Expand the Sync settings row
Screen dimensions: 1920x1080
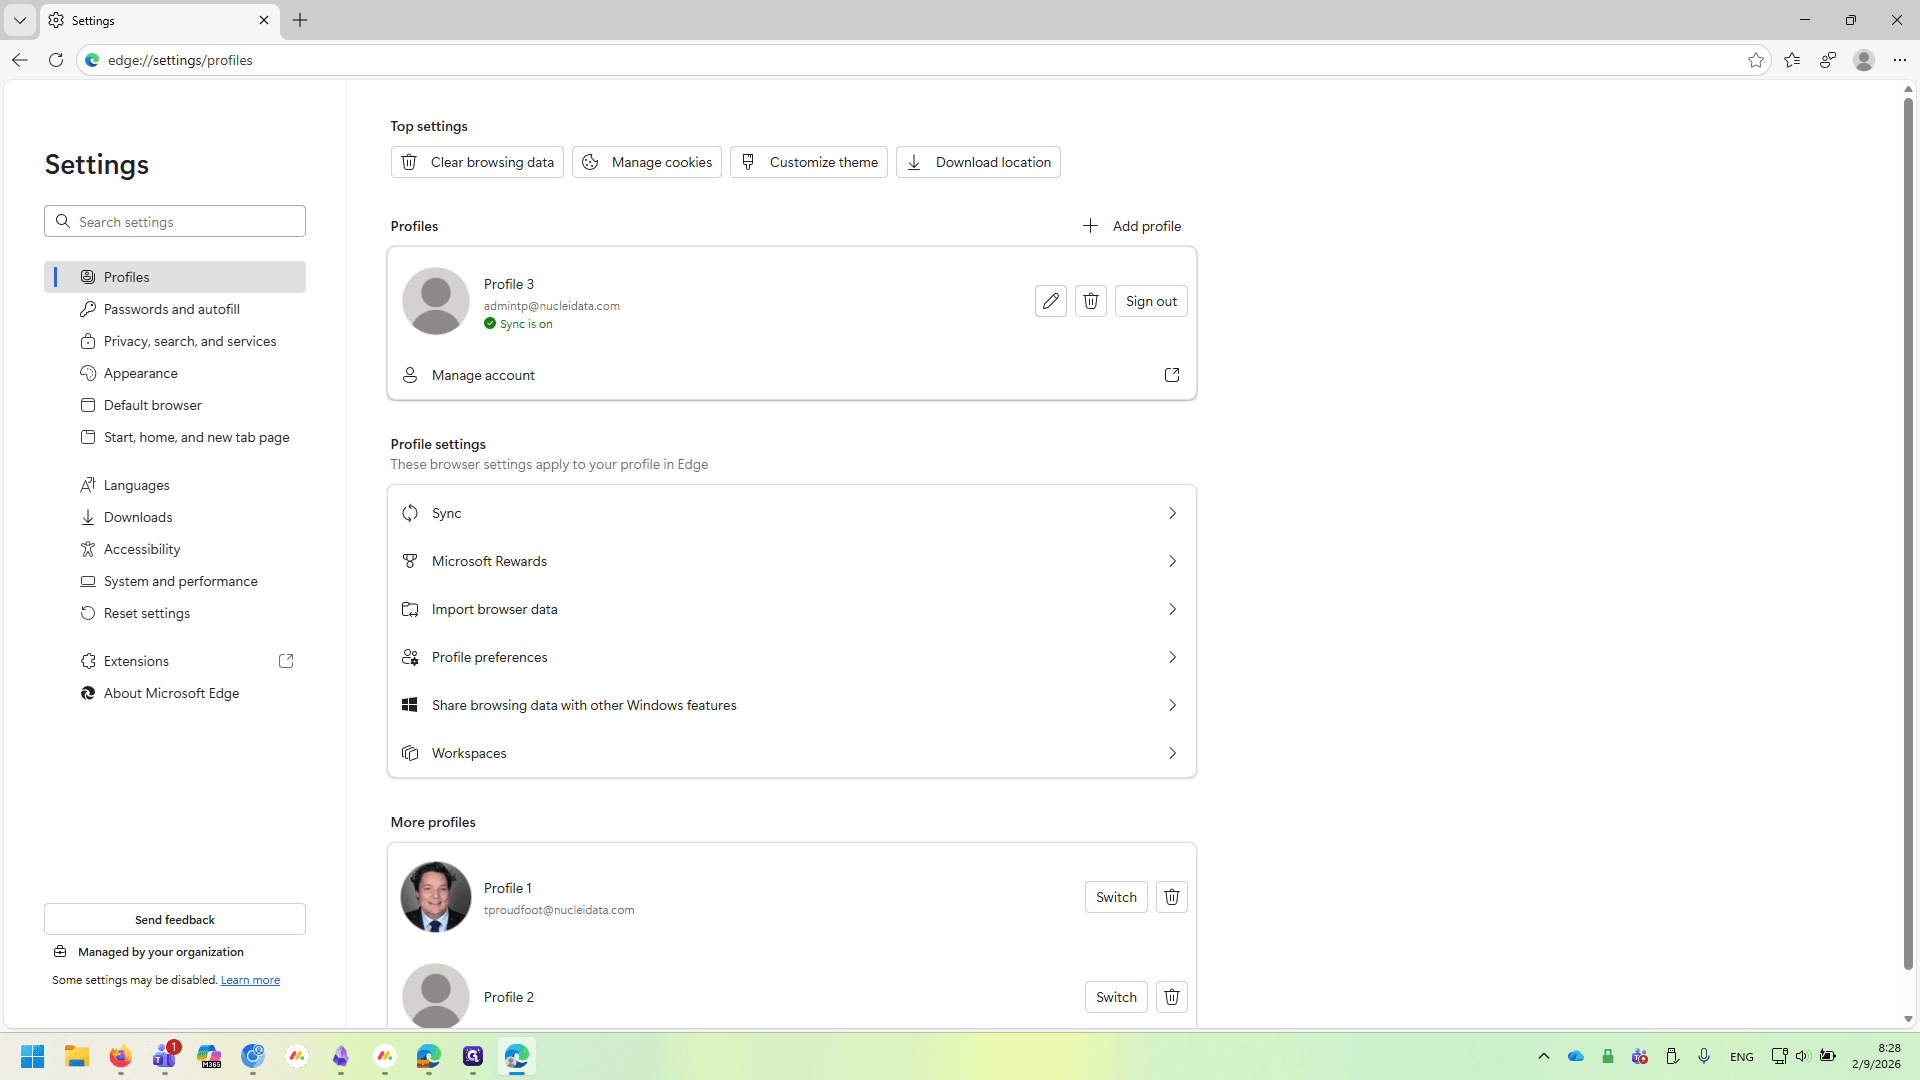coord(792,513)
